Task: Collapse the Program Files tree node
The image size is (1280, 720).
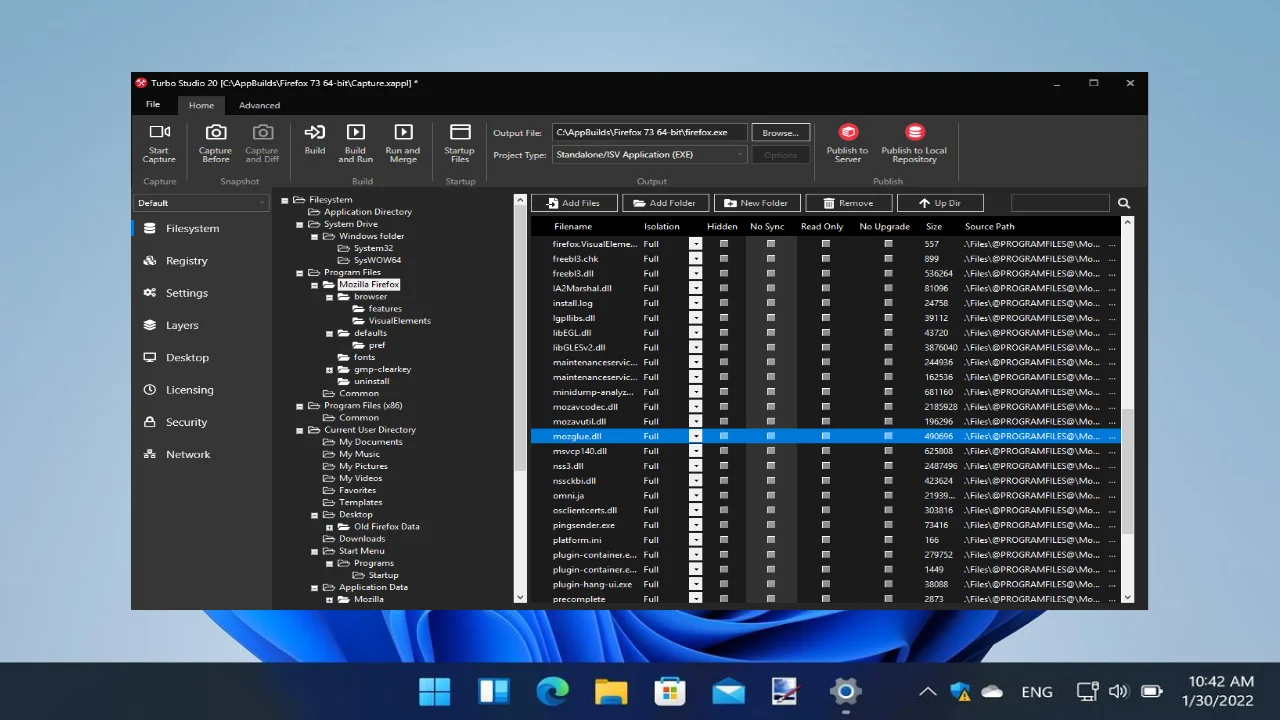Action: pos(299,273)
